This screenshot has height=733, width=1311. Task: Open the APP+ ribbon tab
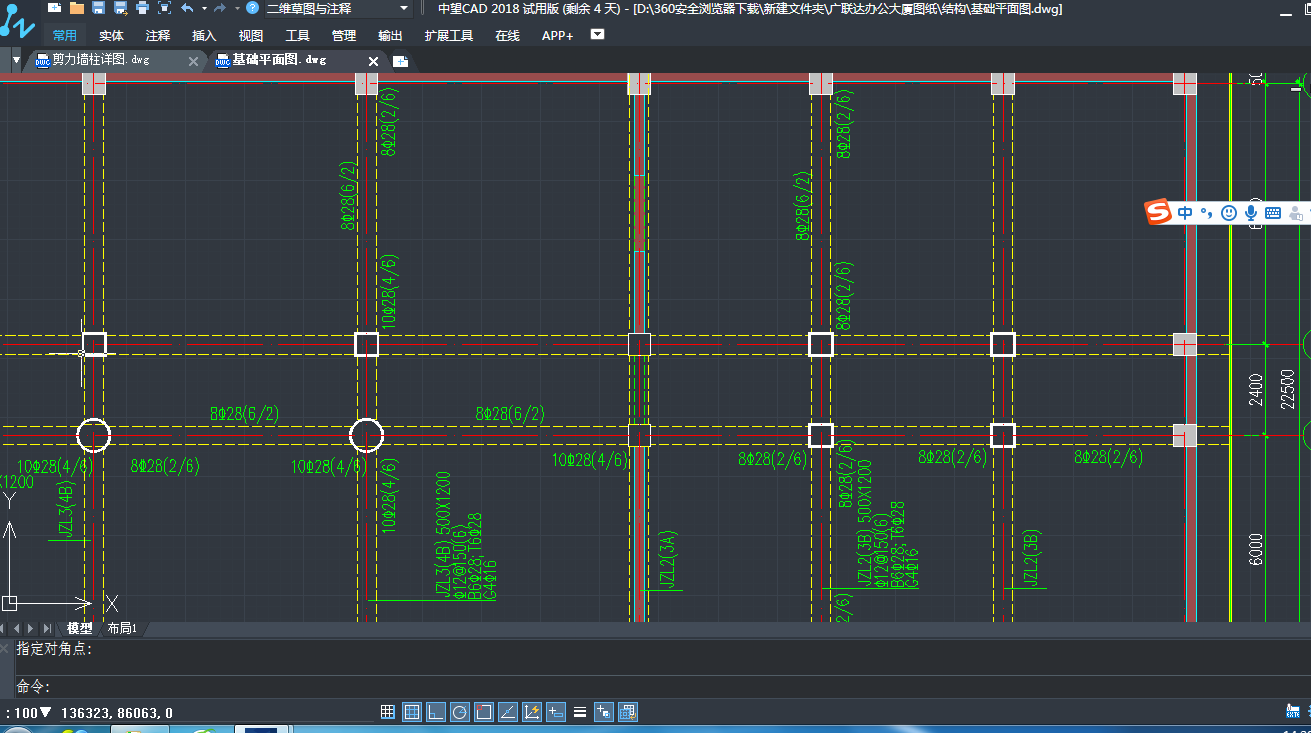[x=557, y=35]
